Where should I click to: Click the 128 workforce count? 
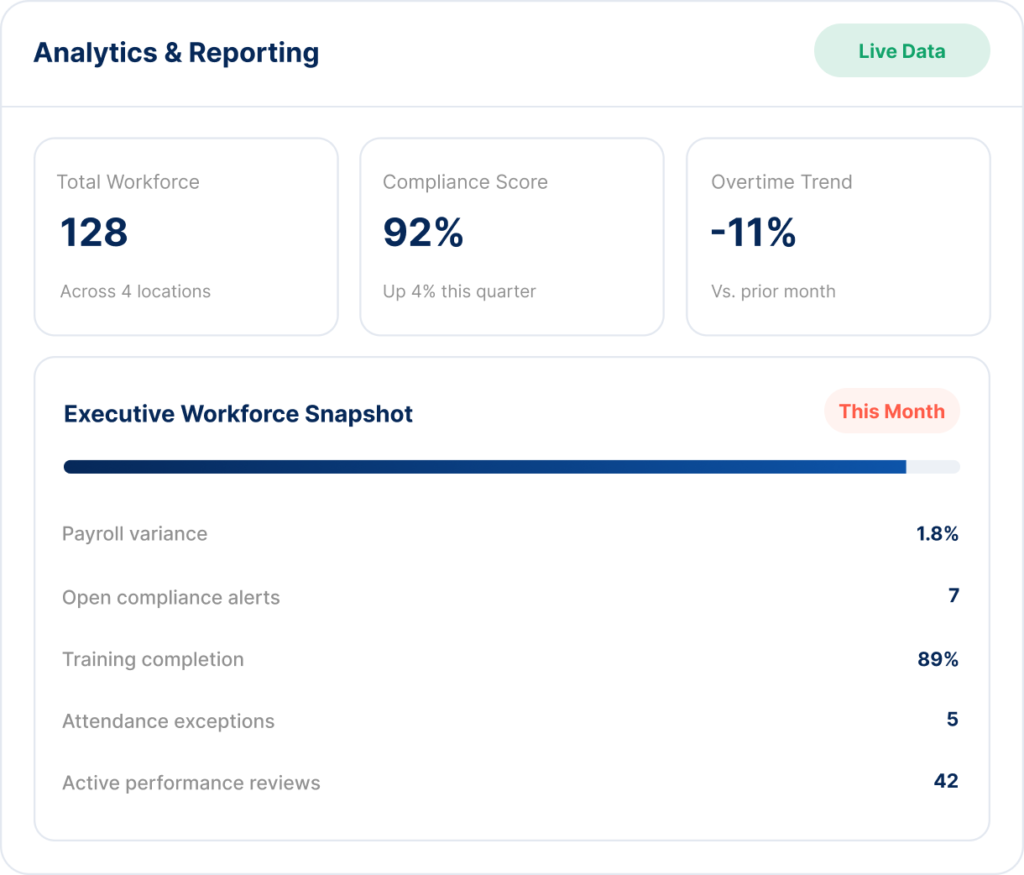point(94,232)
